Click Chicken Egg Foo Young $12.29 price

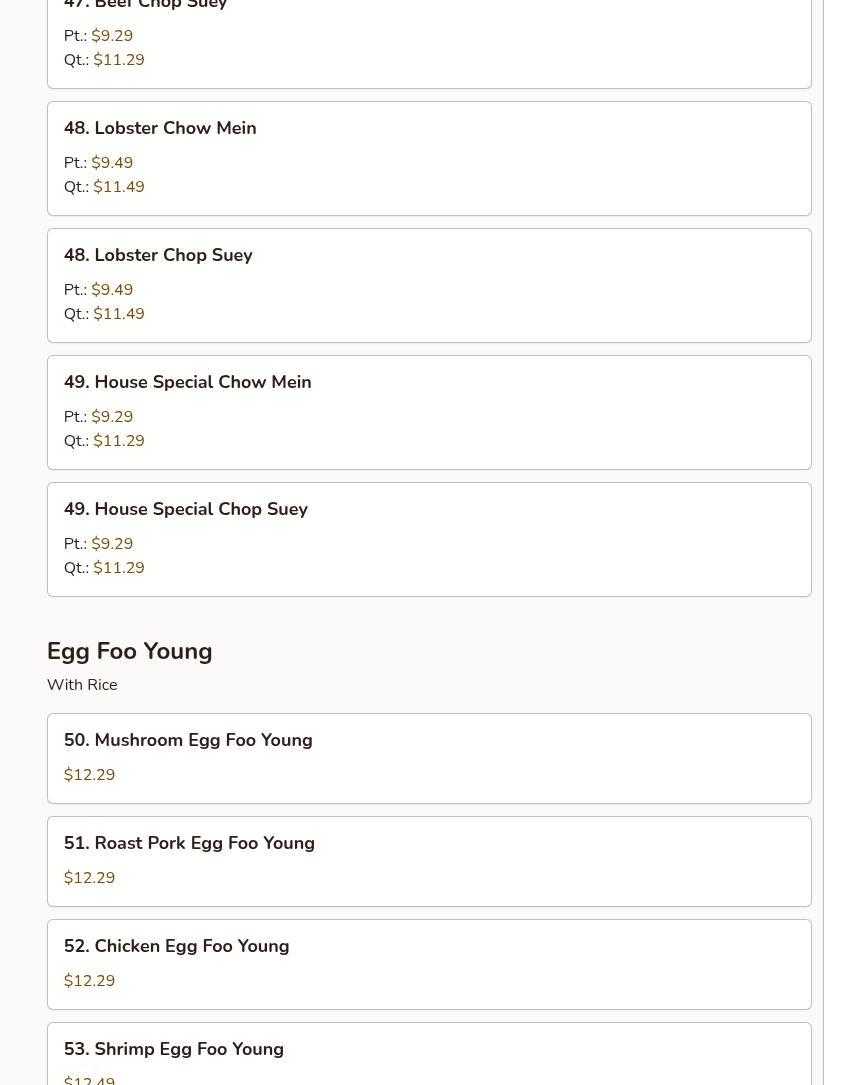(90, 981)
